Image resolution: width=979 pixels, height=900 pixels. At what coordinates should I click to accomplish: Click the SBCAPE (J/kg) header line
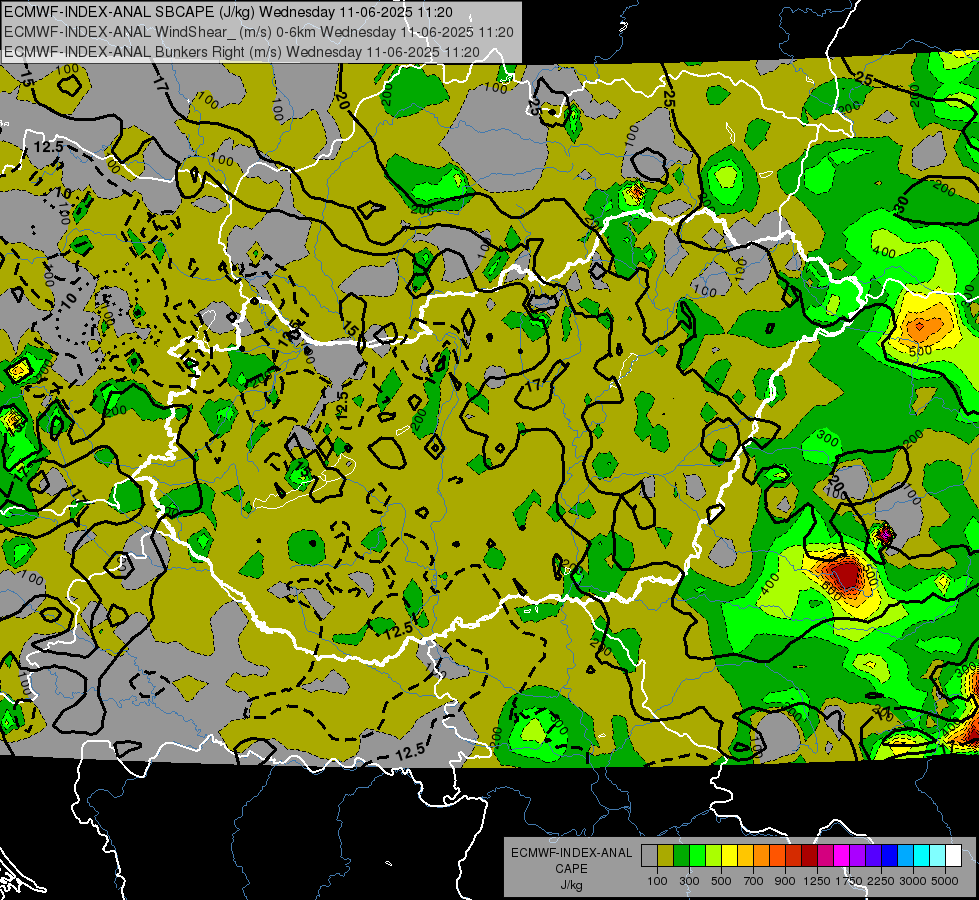[229, 12]
